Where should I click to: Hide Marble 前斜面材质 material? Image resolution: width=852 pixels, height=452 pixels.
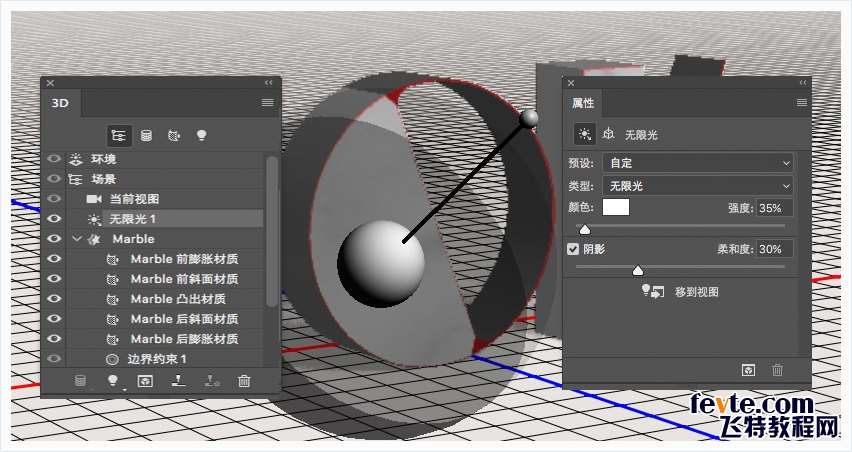(x=54, y=279)
